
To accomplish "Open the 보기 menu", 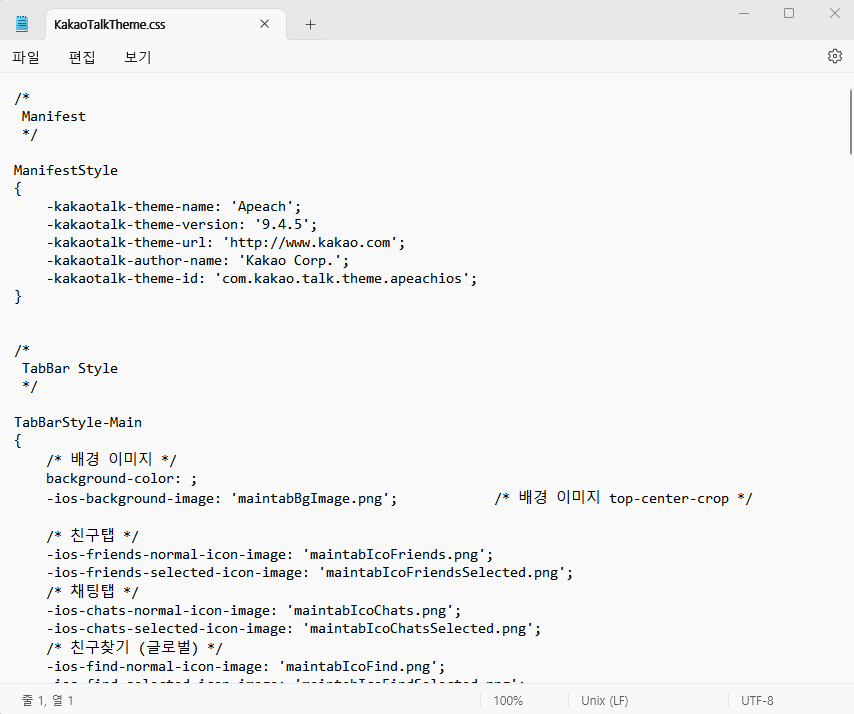I will point(138,57).
